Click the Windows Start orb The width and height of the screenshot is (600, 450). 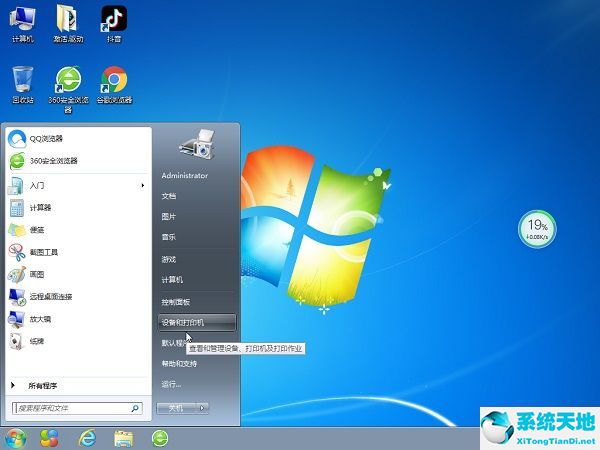tap(15, 438)
